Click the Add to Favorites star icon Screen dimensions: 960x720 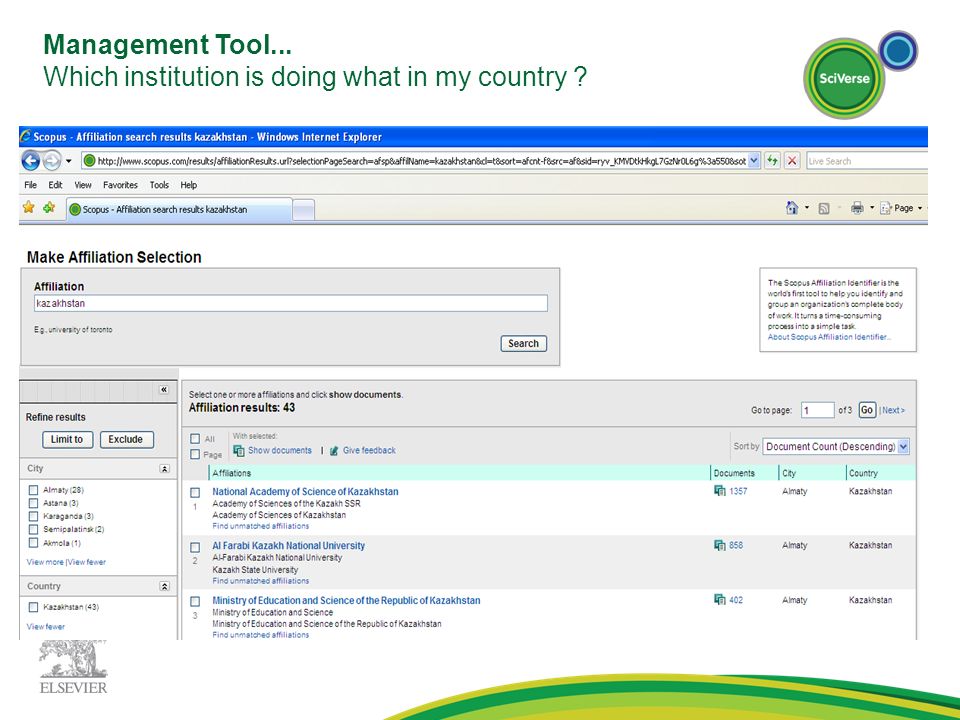pos(49,208)
